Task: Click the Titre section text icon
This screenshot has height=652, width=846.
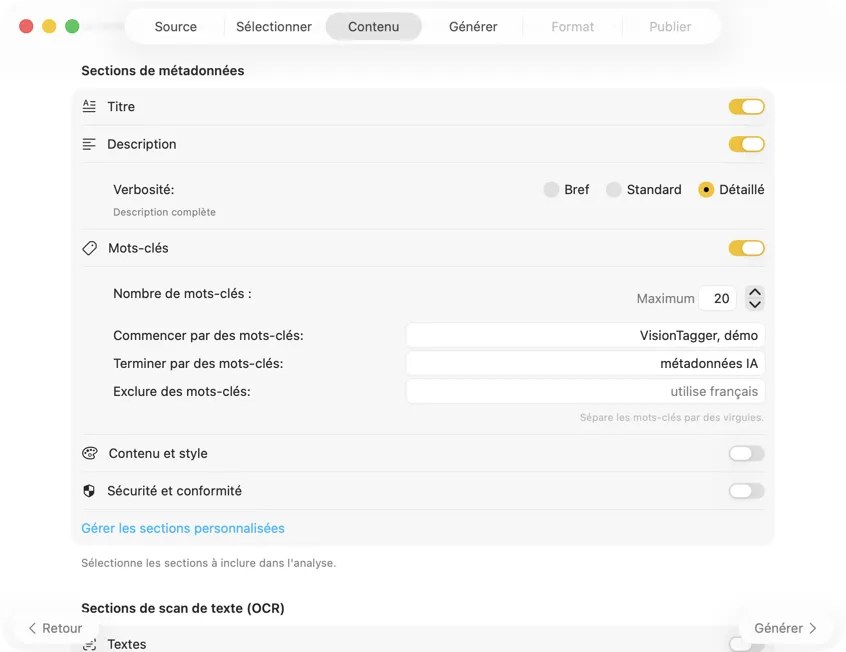Action: point(90,106)
